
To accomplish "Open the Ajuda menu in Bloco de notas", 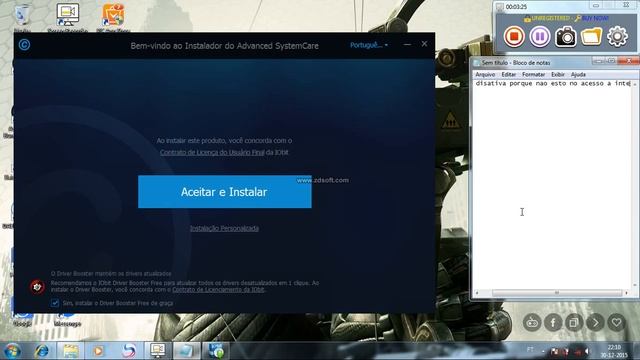I will 578,75.
